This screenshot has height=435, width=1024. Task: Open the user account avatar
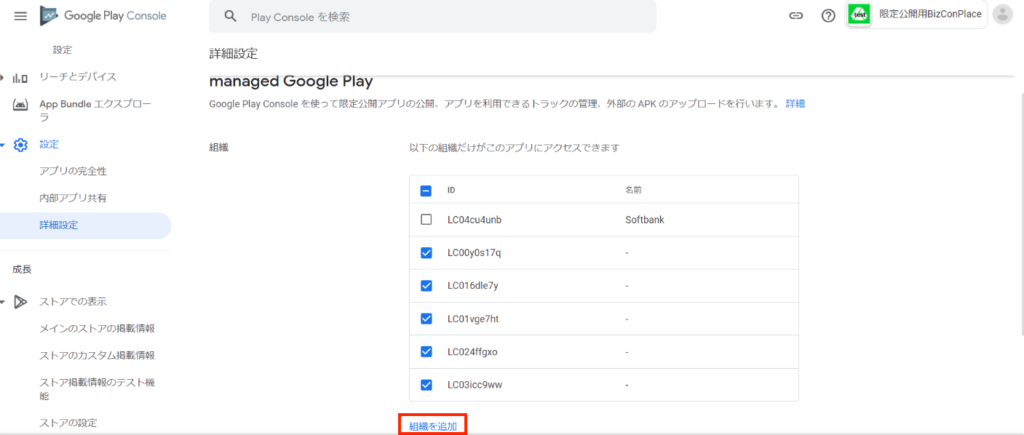[x=1001, y=15]
